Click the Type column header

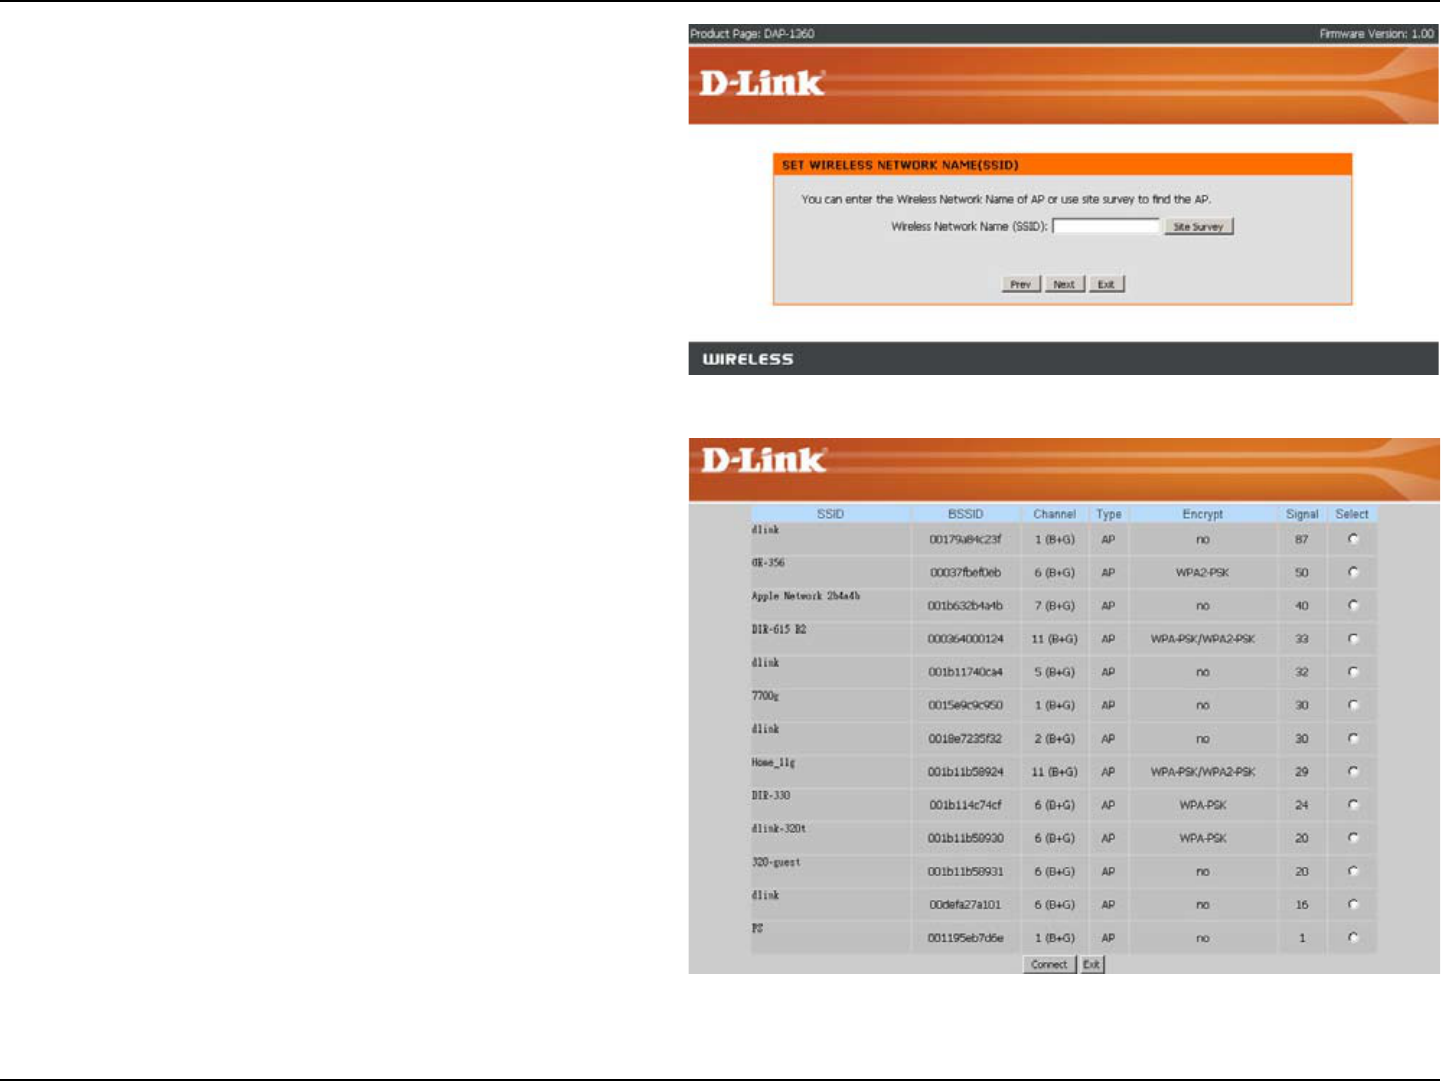(x=1108, y=514)
